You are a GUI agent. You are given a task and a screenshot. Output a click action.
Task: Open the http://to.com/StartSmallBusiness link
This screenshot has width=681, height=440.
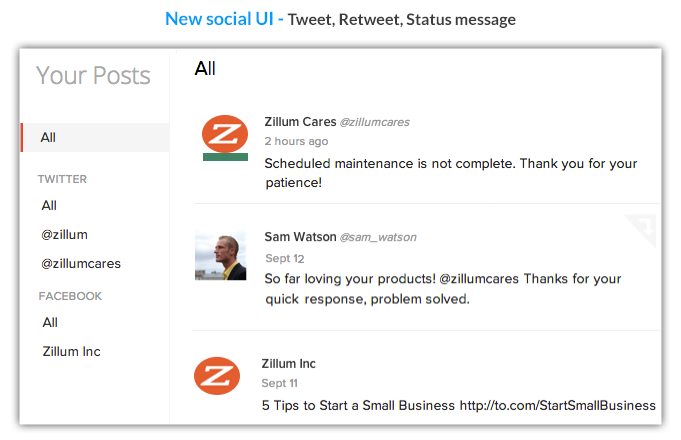558,405
